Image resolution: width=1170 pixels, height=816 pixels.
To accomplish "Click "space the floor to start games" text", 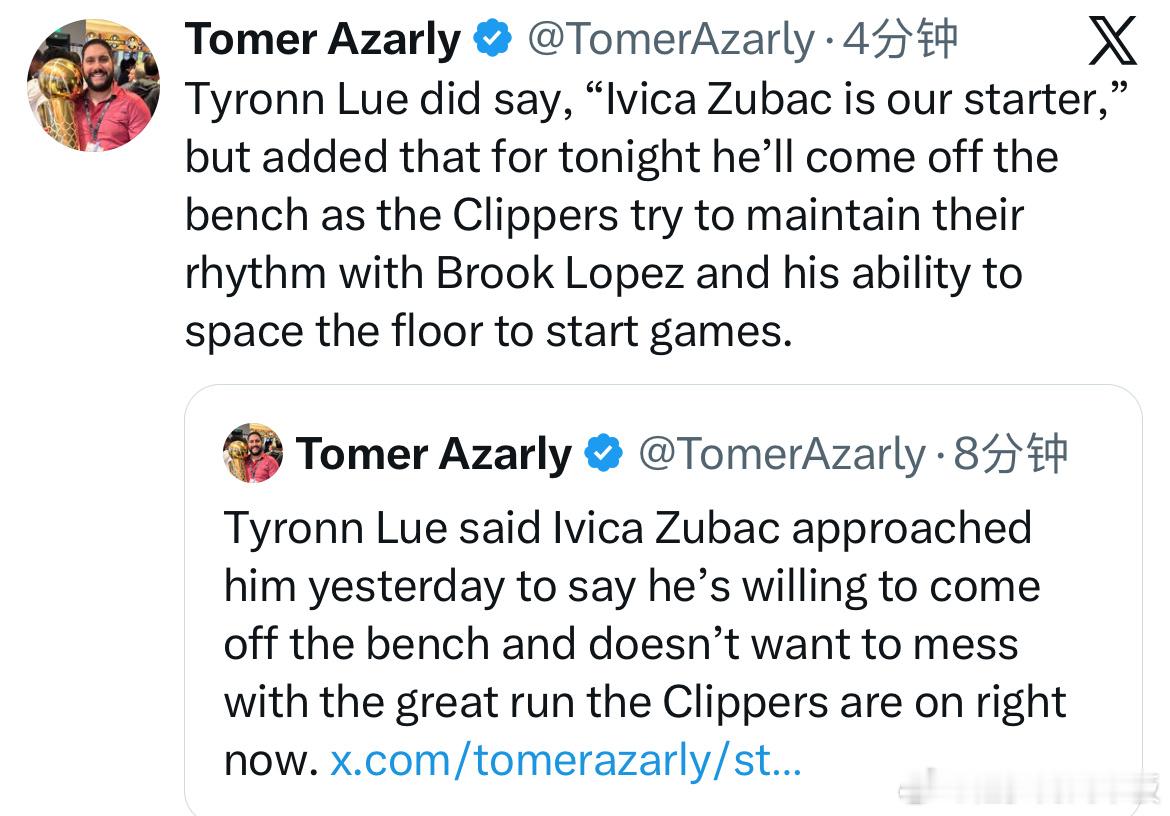I will (x=487, y=331).
